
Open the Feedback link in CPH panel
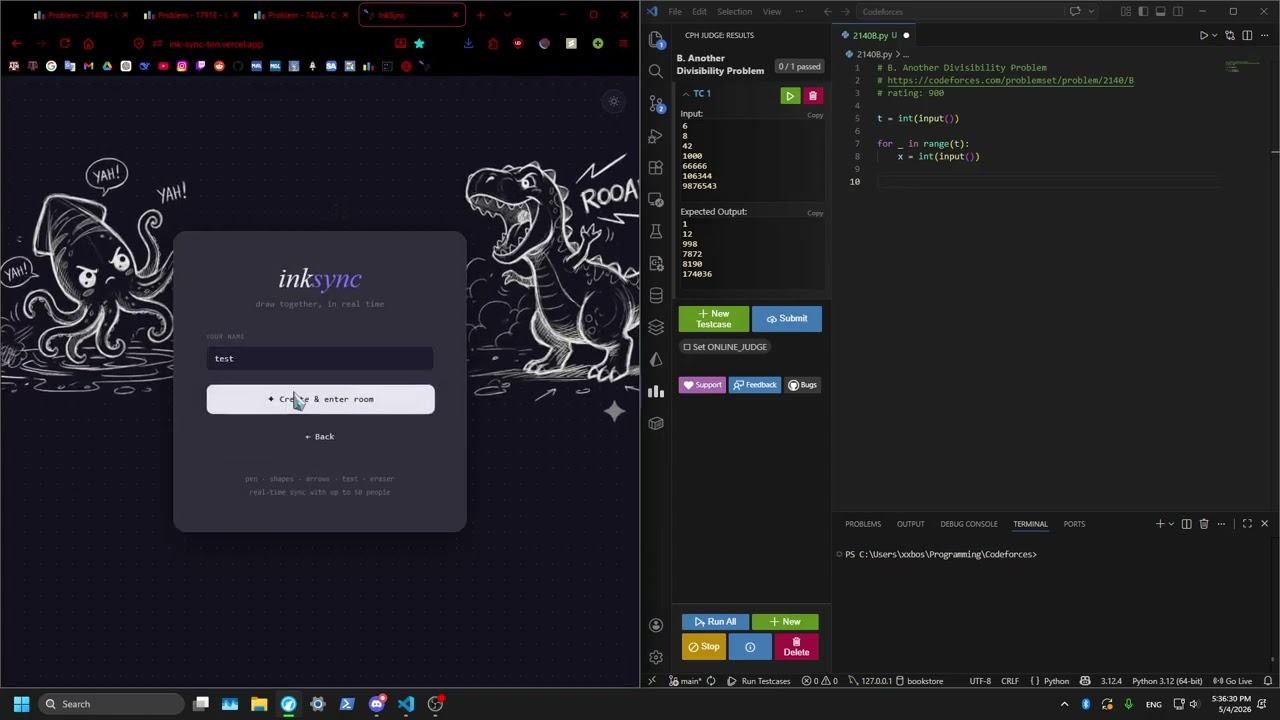coord(754,385)
